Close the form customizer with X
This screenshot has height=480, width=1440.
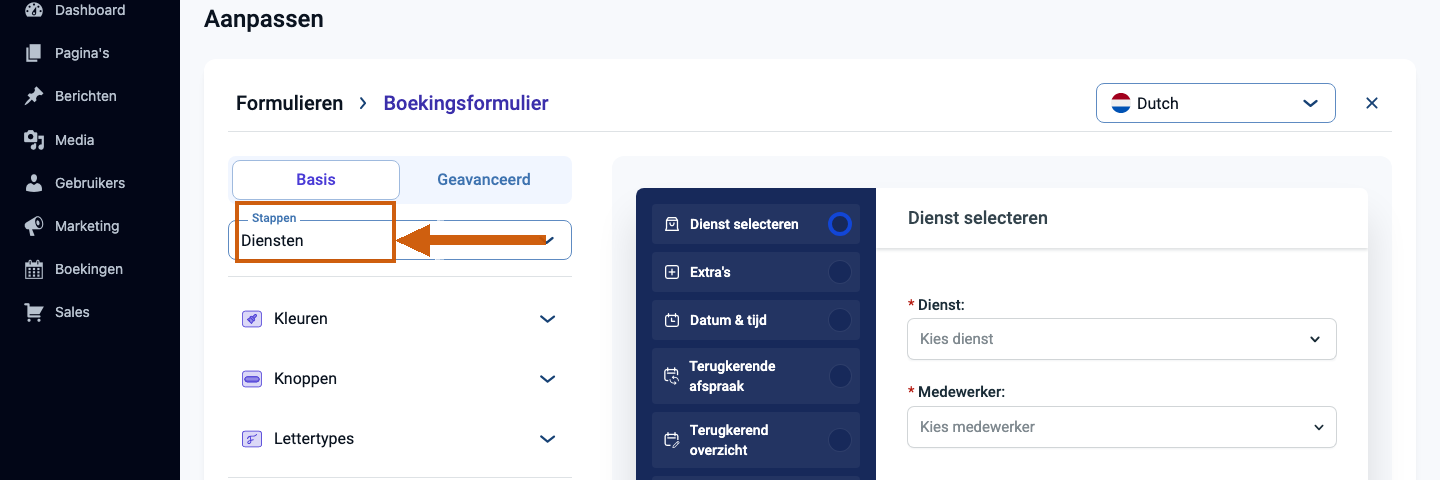[x=1372, y=103]
